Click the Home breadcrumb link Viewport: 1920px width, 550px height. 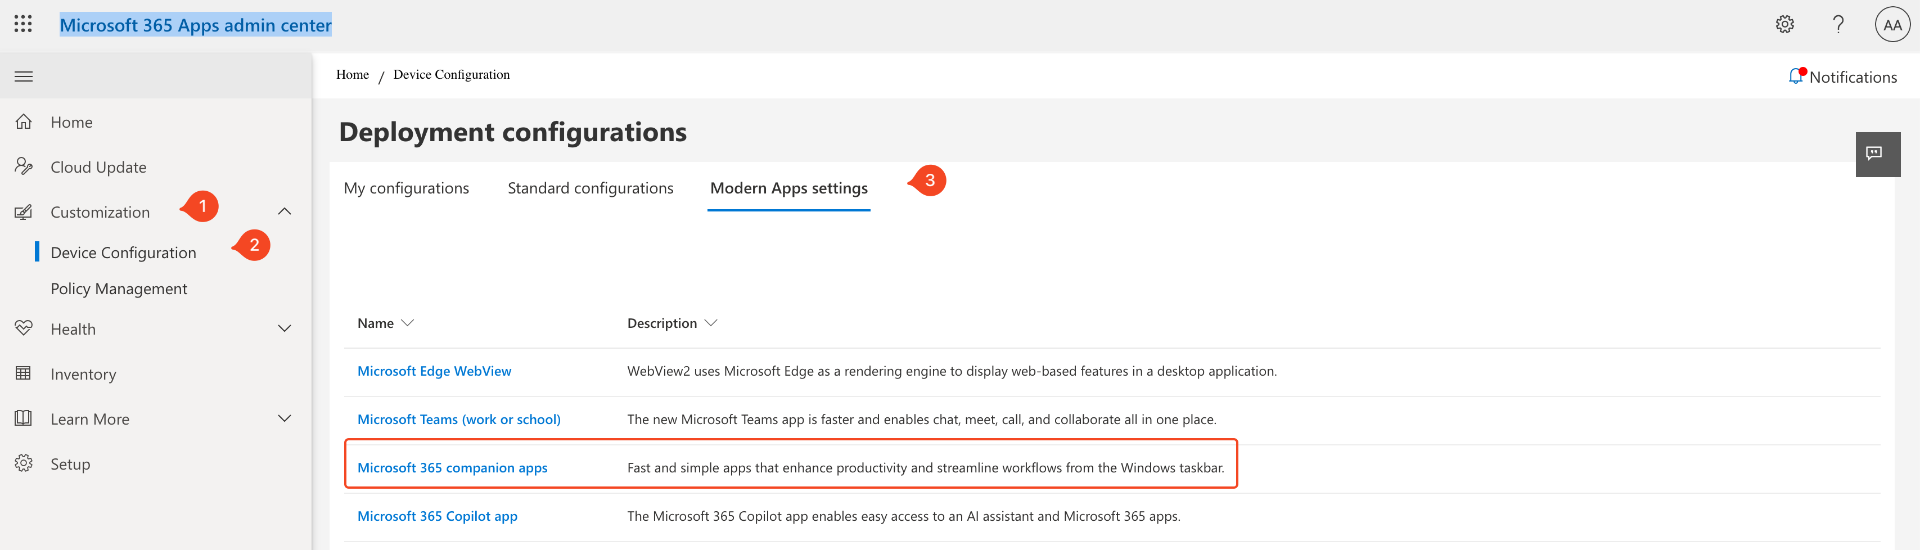(x=353, y=75)
